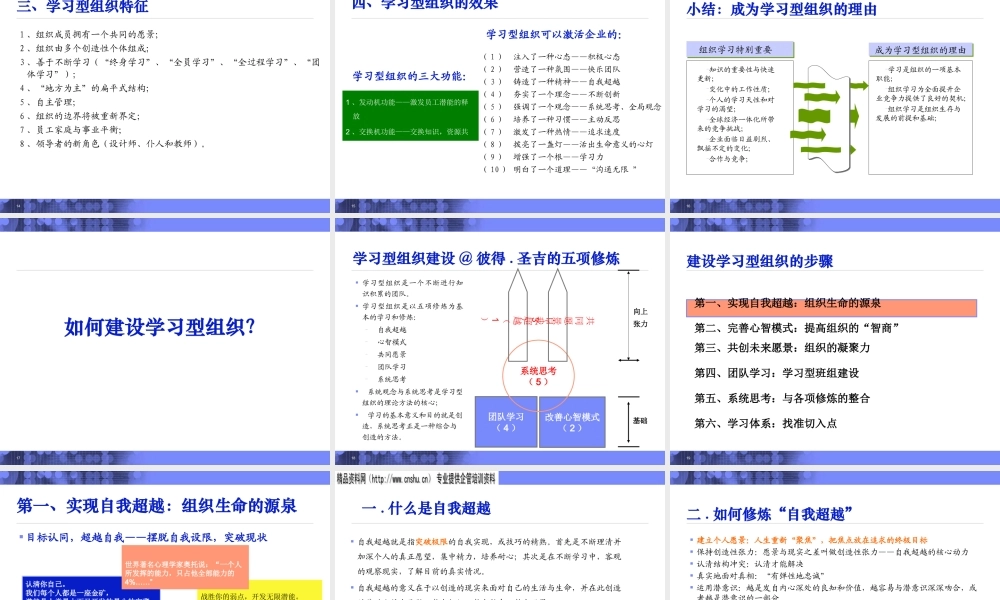This screenshot has height=600, width=1000.
Task: Click the 学习型组织的三大功能 heading
Action: coord(409,76)
